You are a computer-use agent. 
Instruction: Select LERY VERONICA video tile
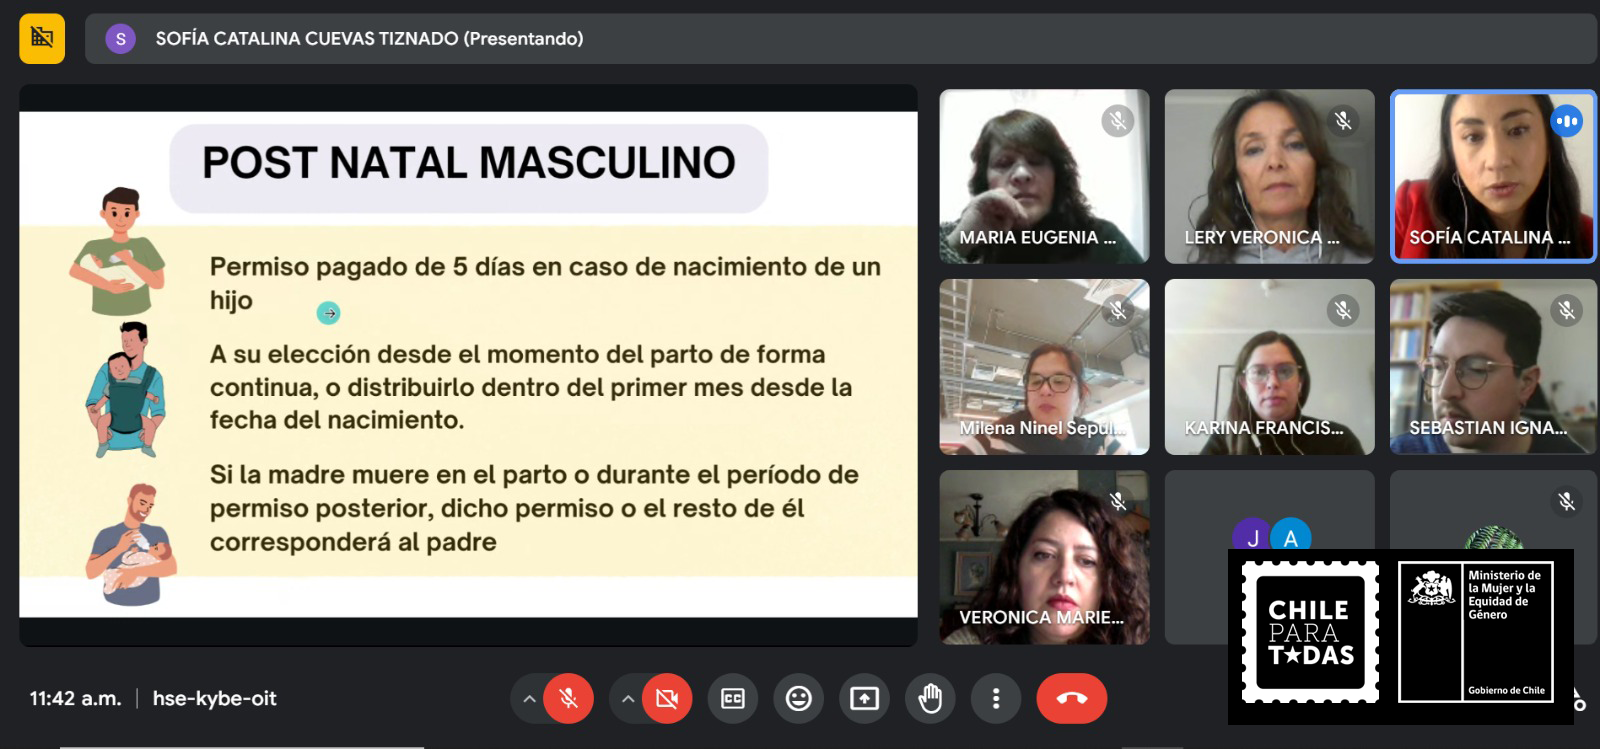pyautogui.click(x=1269, y=176)
